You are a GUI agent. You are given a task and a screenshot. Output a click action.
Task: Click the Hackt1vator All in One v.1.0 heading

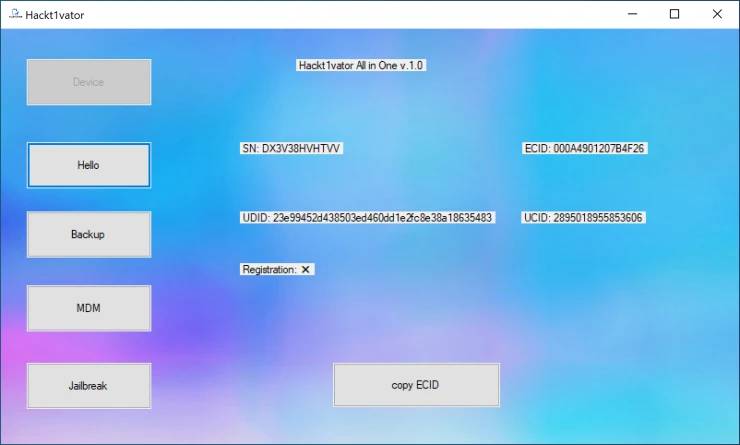click(361, 65)
